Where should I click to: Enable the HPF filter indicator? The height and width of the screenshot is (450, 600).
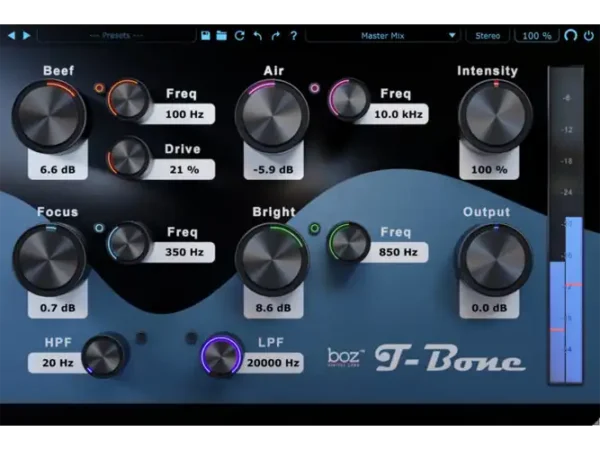click(142, 338)
